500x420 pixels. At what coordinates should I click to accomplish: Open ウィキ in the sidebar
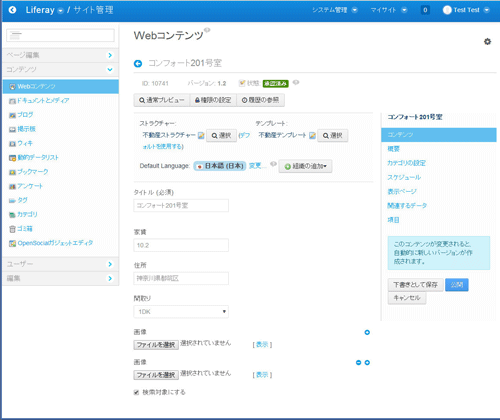pos(25,143)
